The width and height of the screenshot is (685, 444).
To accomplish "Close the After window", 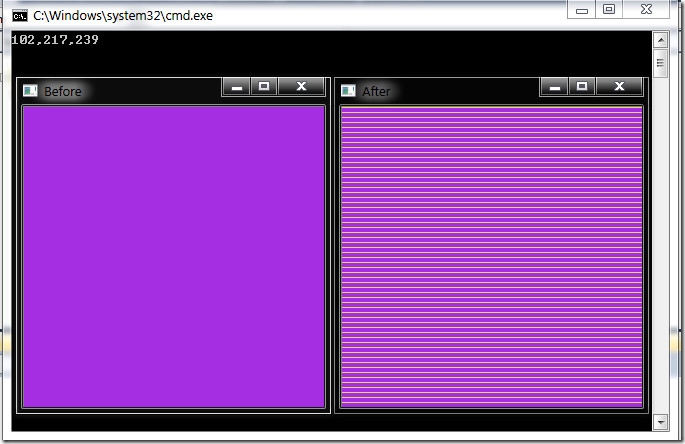I will pyautogui.click(x=619, y=87).
